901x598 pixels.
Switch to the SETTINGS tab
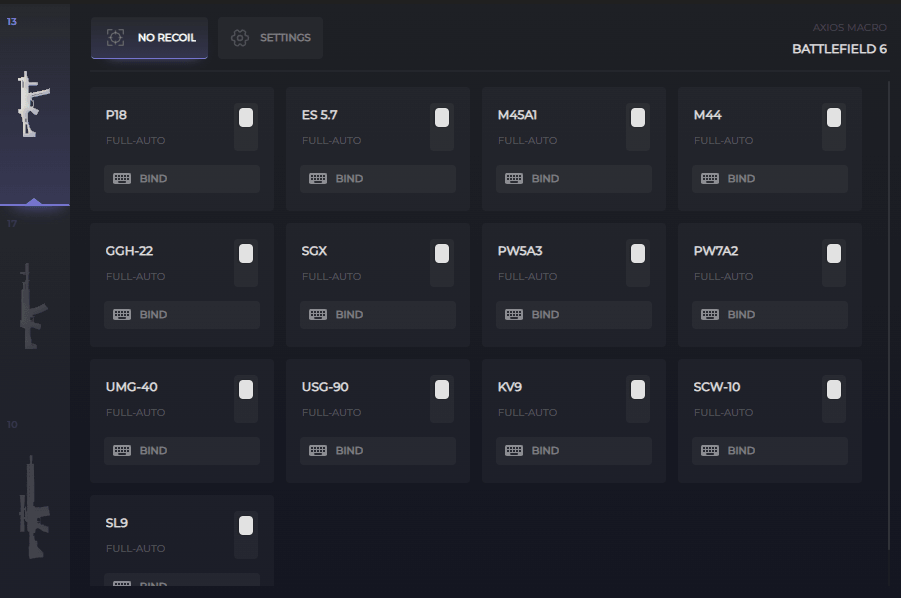coord(270,38)
